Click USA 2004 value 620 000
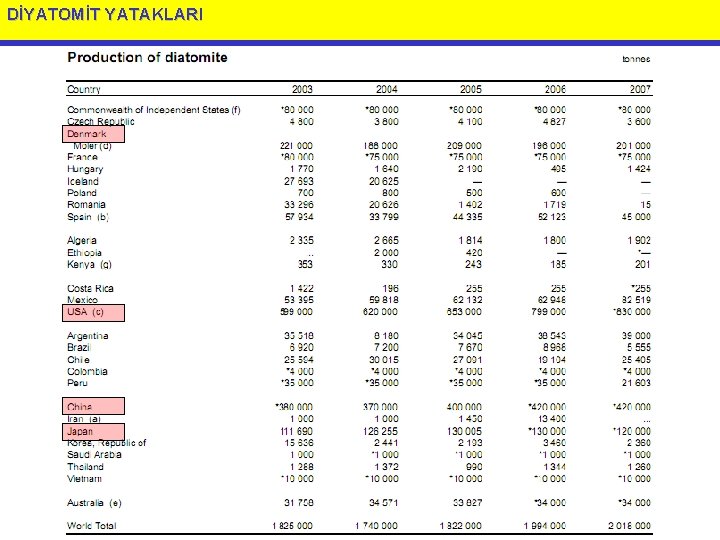This screenshot has height=540, width=720. [381, 312]
